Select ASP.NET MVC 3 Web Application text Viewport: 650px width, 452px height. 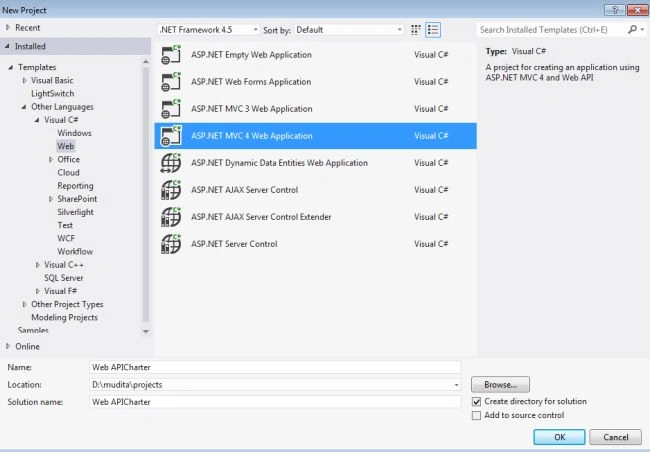coord(252,109)
